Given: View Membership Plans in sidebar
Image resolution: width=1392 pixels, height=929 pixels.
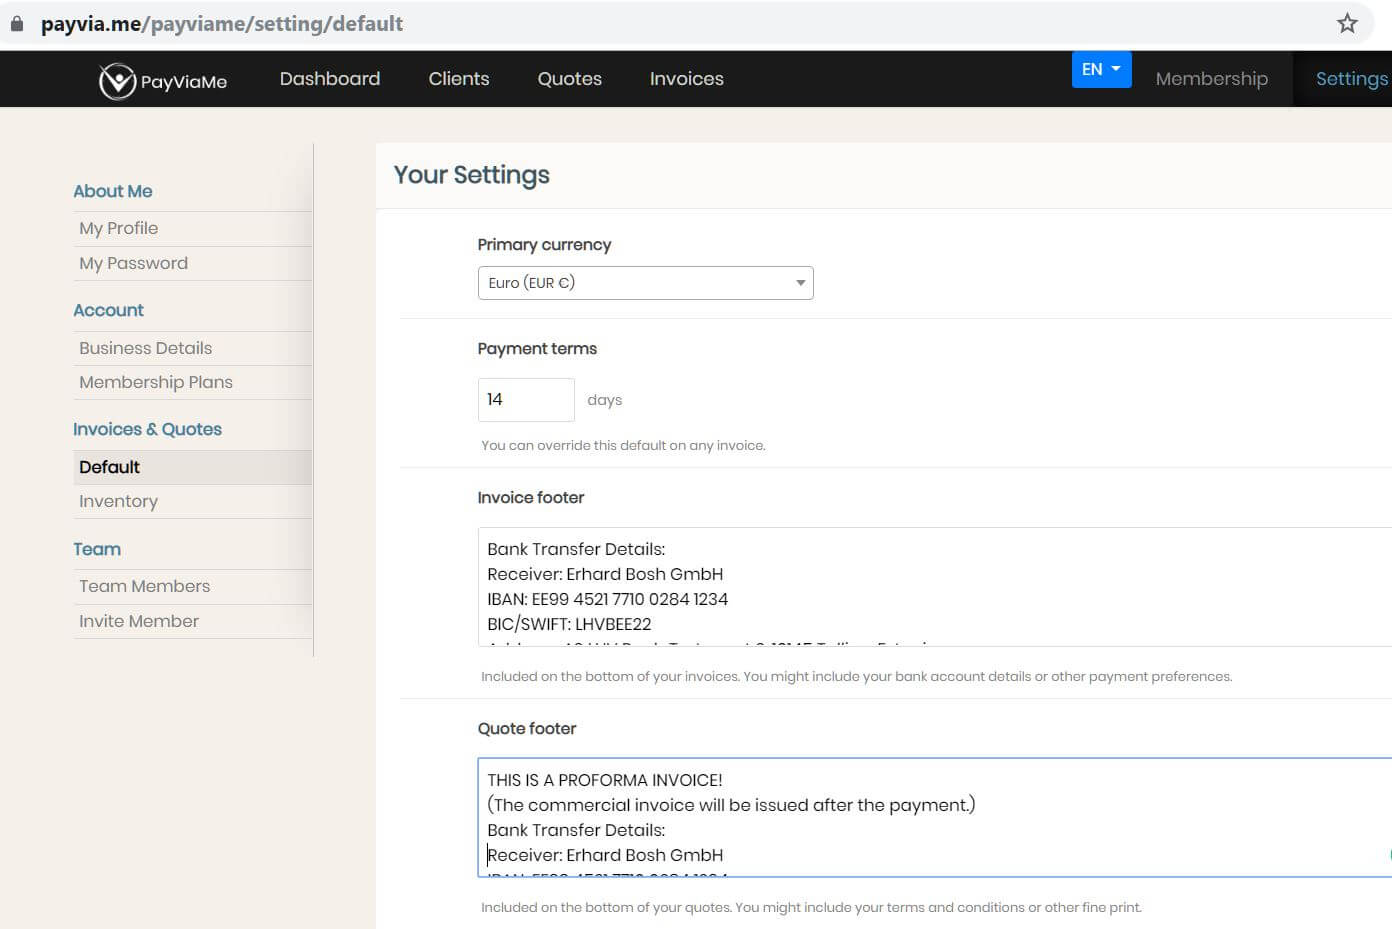Looking at the screenshot, I should [192, 382].
